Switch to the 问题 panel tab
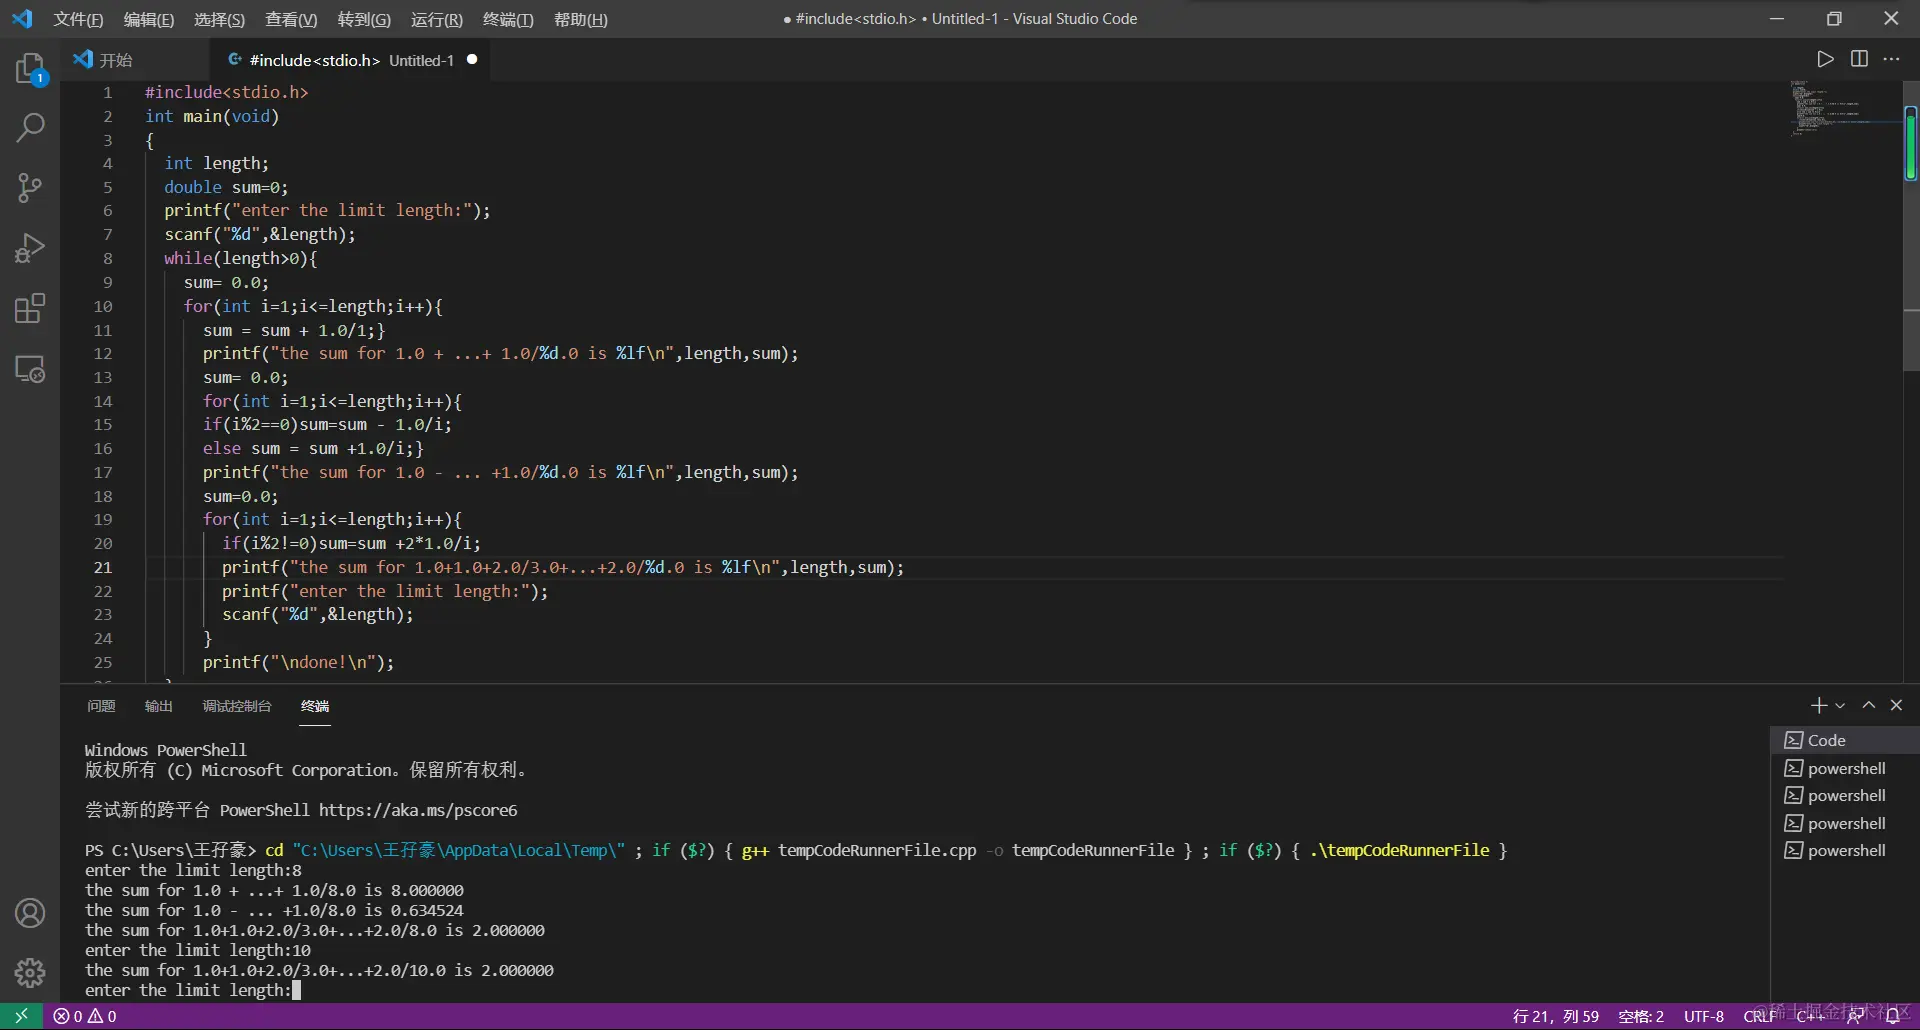Screen dimensions: 1920x1030 [101, 706]
